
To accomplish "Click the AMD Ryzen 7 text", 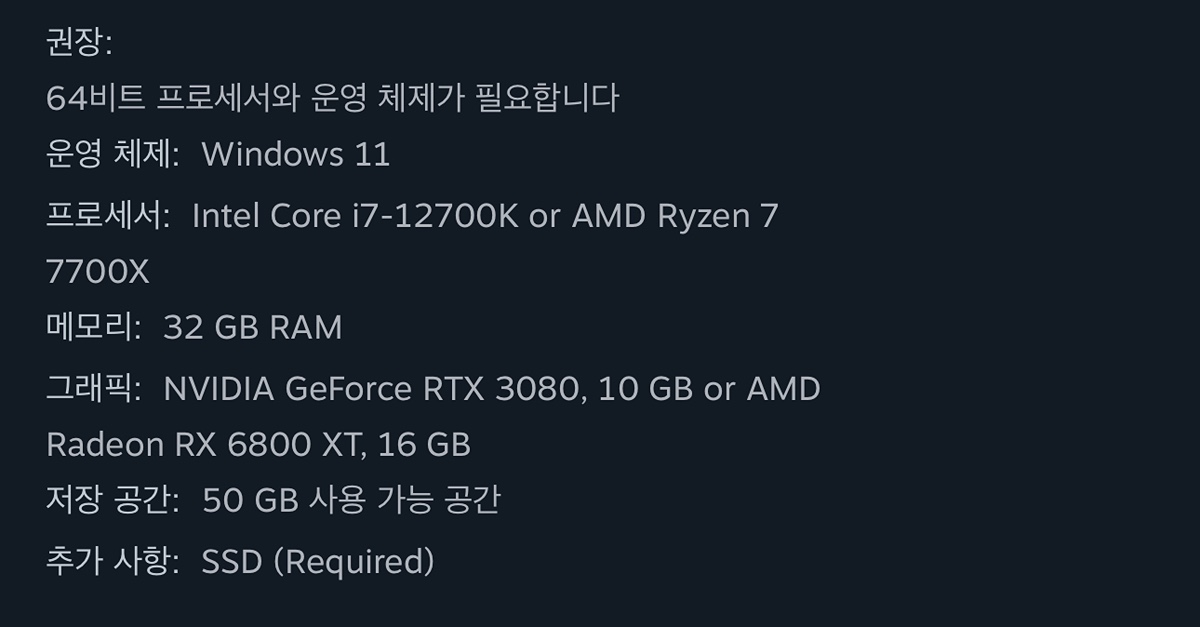I will coord(674,215).
